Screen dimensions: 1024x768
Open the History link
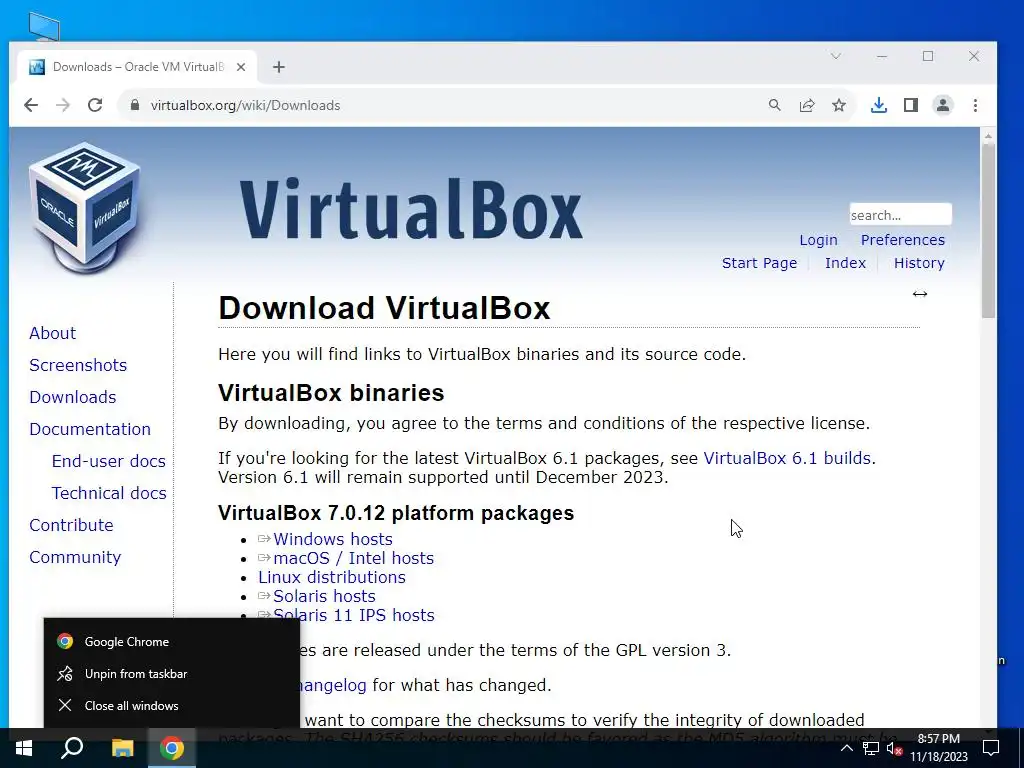click(x=919, y=263)
